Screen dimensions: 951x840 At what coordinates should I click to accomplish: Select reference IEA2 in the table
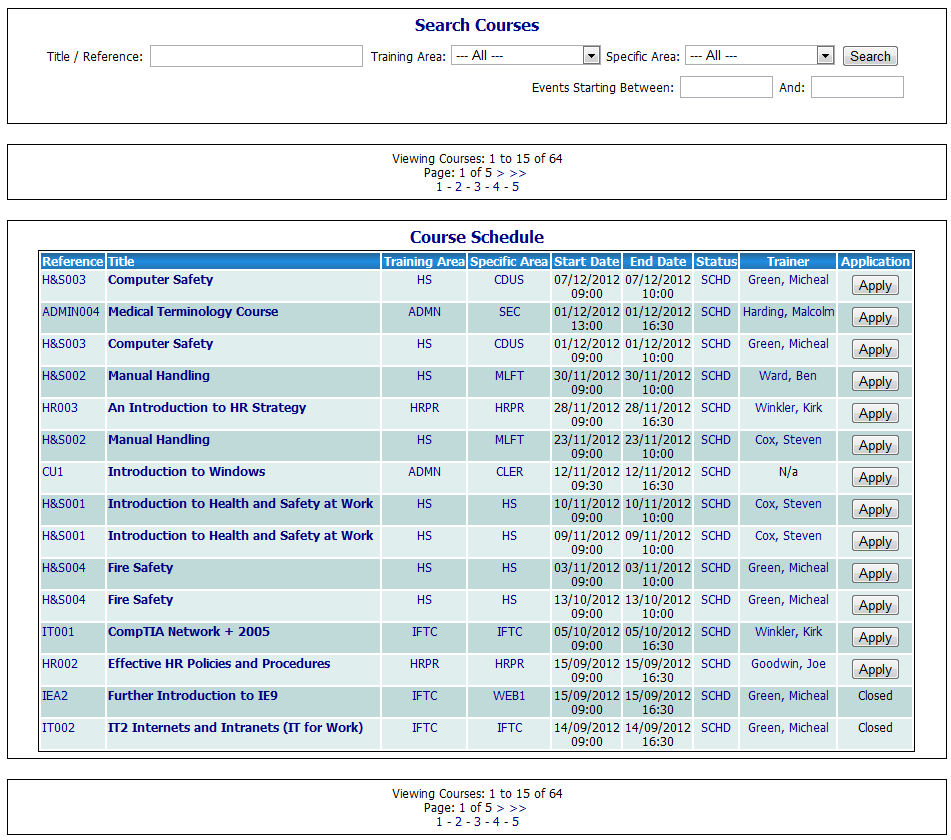55,696
